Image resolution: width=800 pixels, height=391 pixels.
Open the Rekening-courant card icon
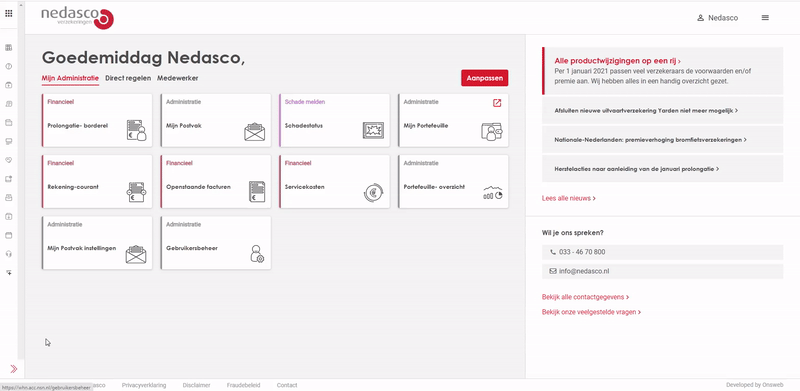[x=136, y=192]
